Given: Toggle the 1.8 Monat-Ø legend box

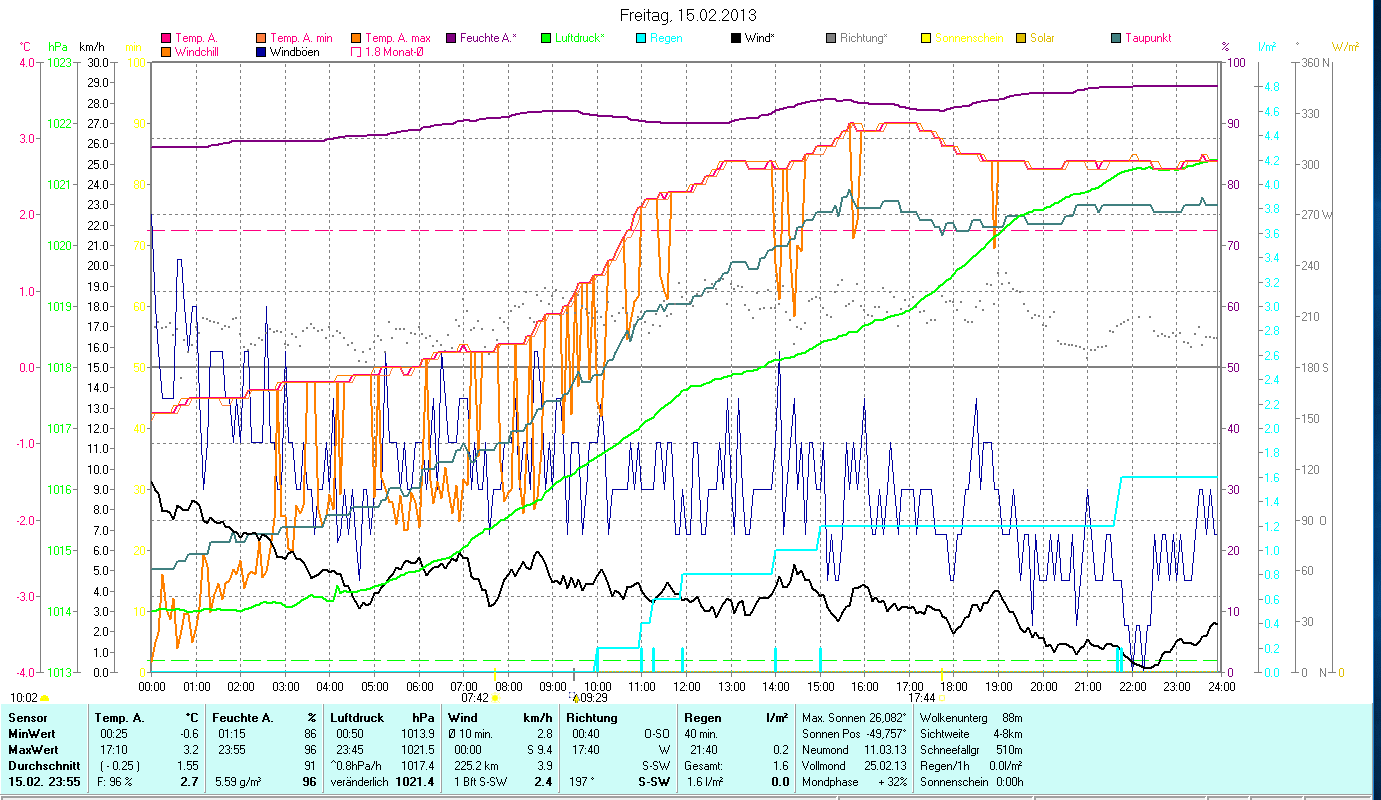Looking at the screenshot, I should pyautogui.click(x=356, y=52).
